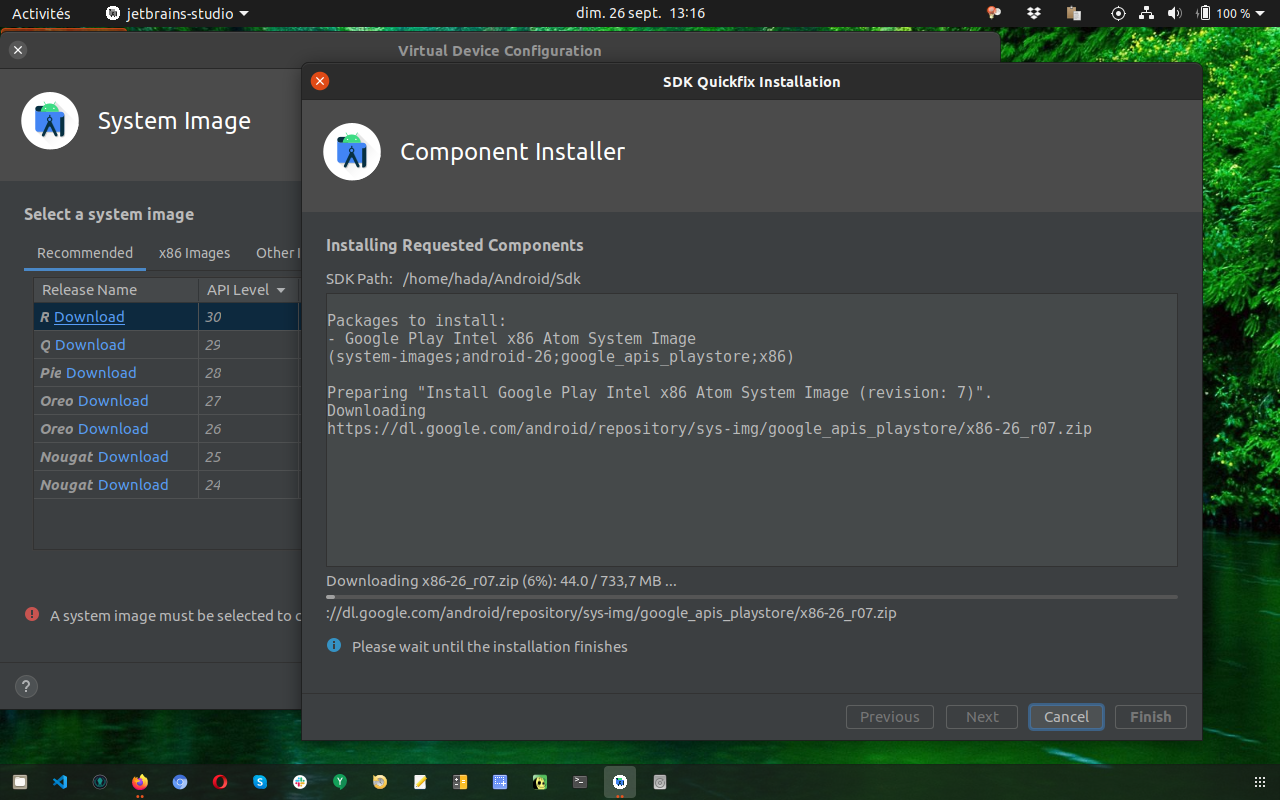Open the terminal from the dock
The width and height of the screenshot is (1280, 800).
pyautogui.click(x=580, y=782)
